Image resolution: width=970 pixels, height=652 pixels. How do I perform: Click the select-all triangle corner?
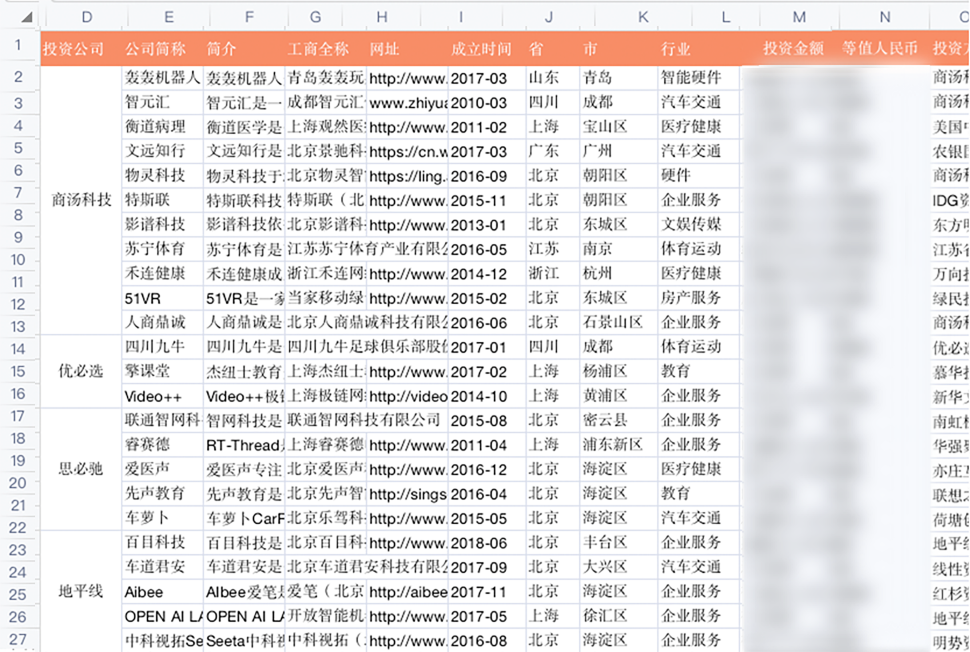[27, 17]
